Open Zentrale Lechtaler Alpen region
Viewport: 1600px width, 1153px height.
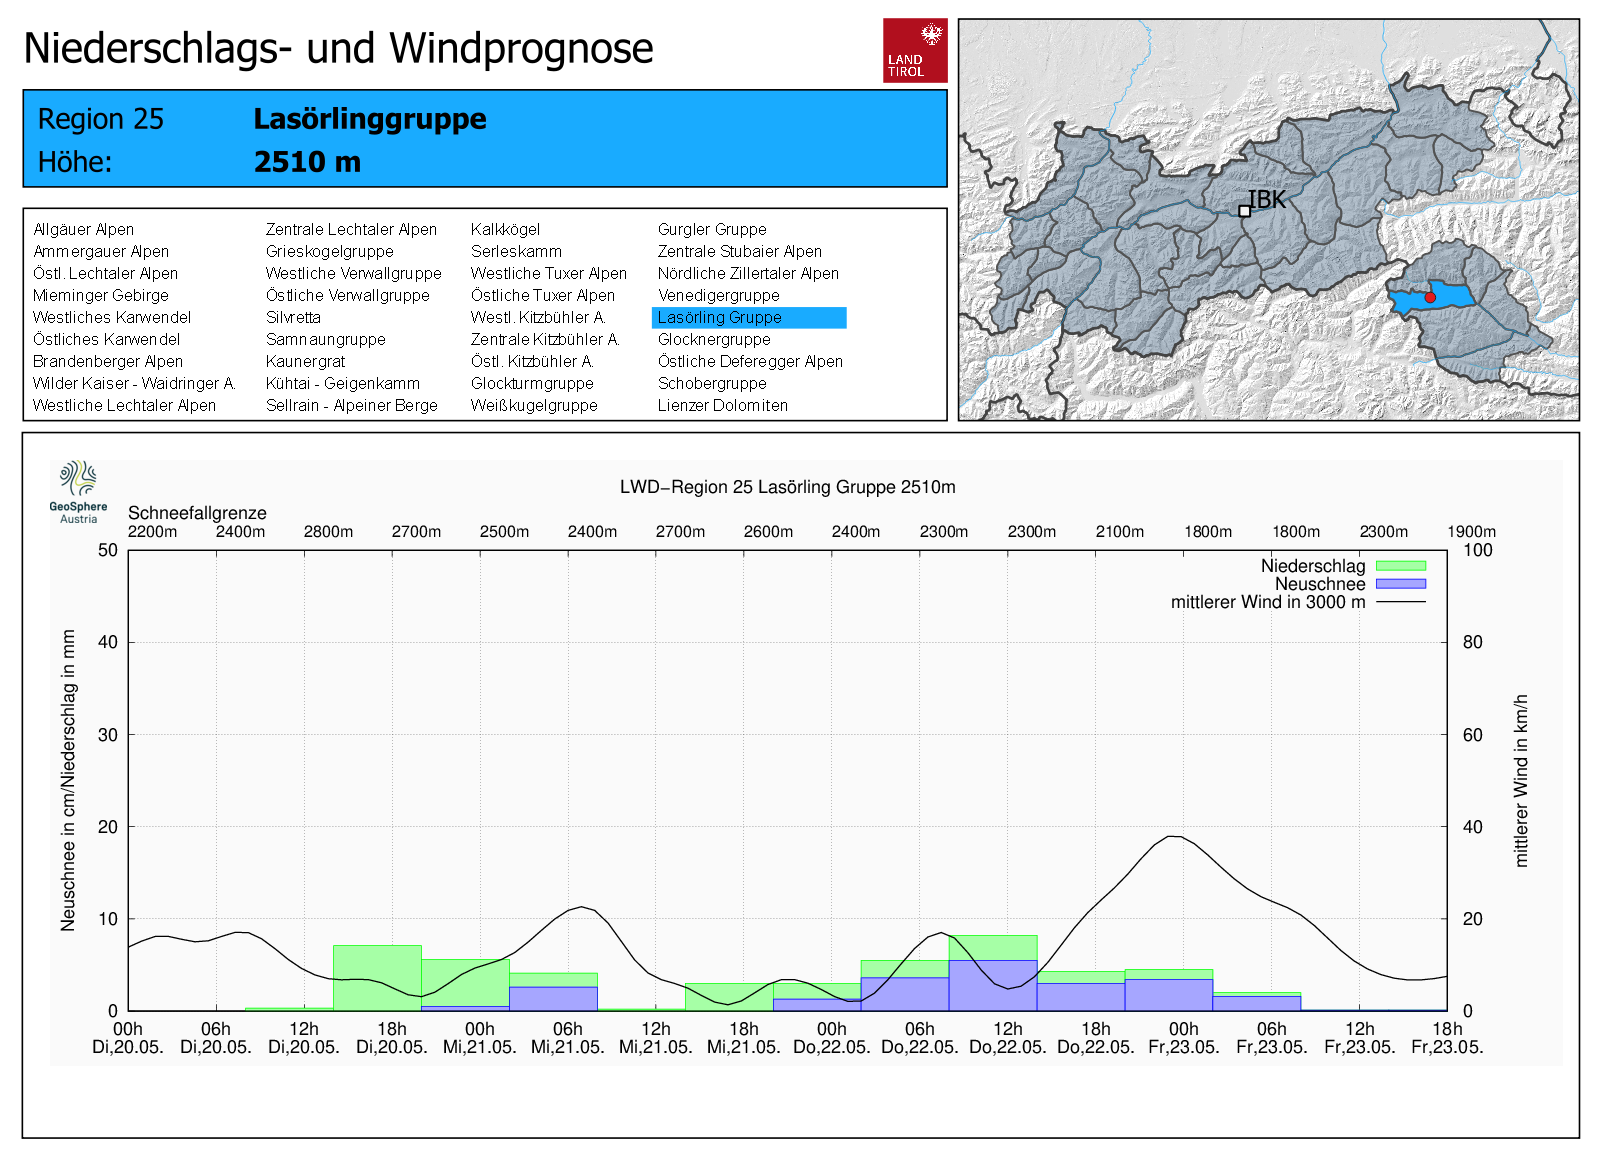[351, 230]
